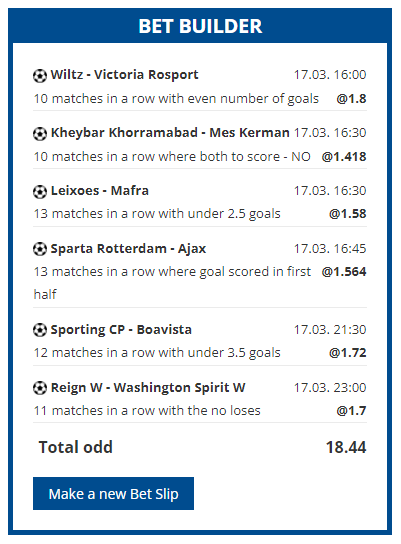
Task: Select the @1.8 odds for Wiltz
Action: [351, 99]
